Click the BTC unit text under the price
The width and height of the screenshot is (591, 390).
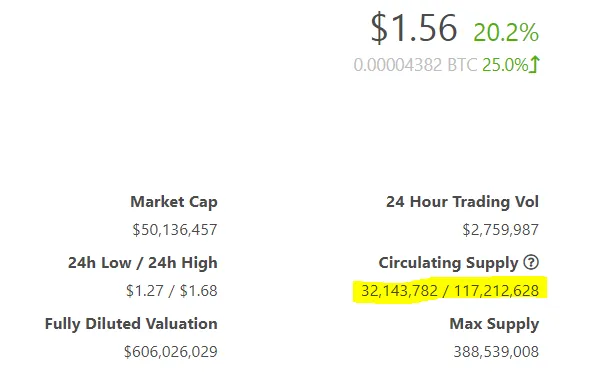[x=462, y=65]
